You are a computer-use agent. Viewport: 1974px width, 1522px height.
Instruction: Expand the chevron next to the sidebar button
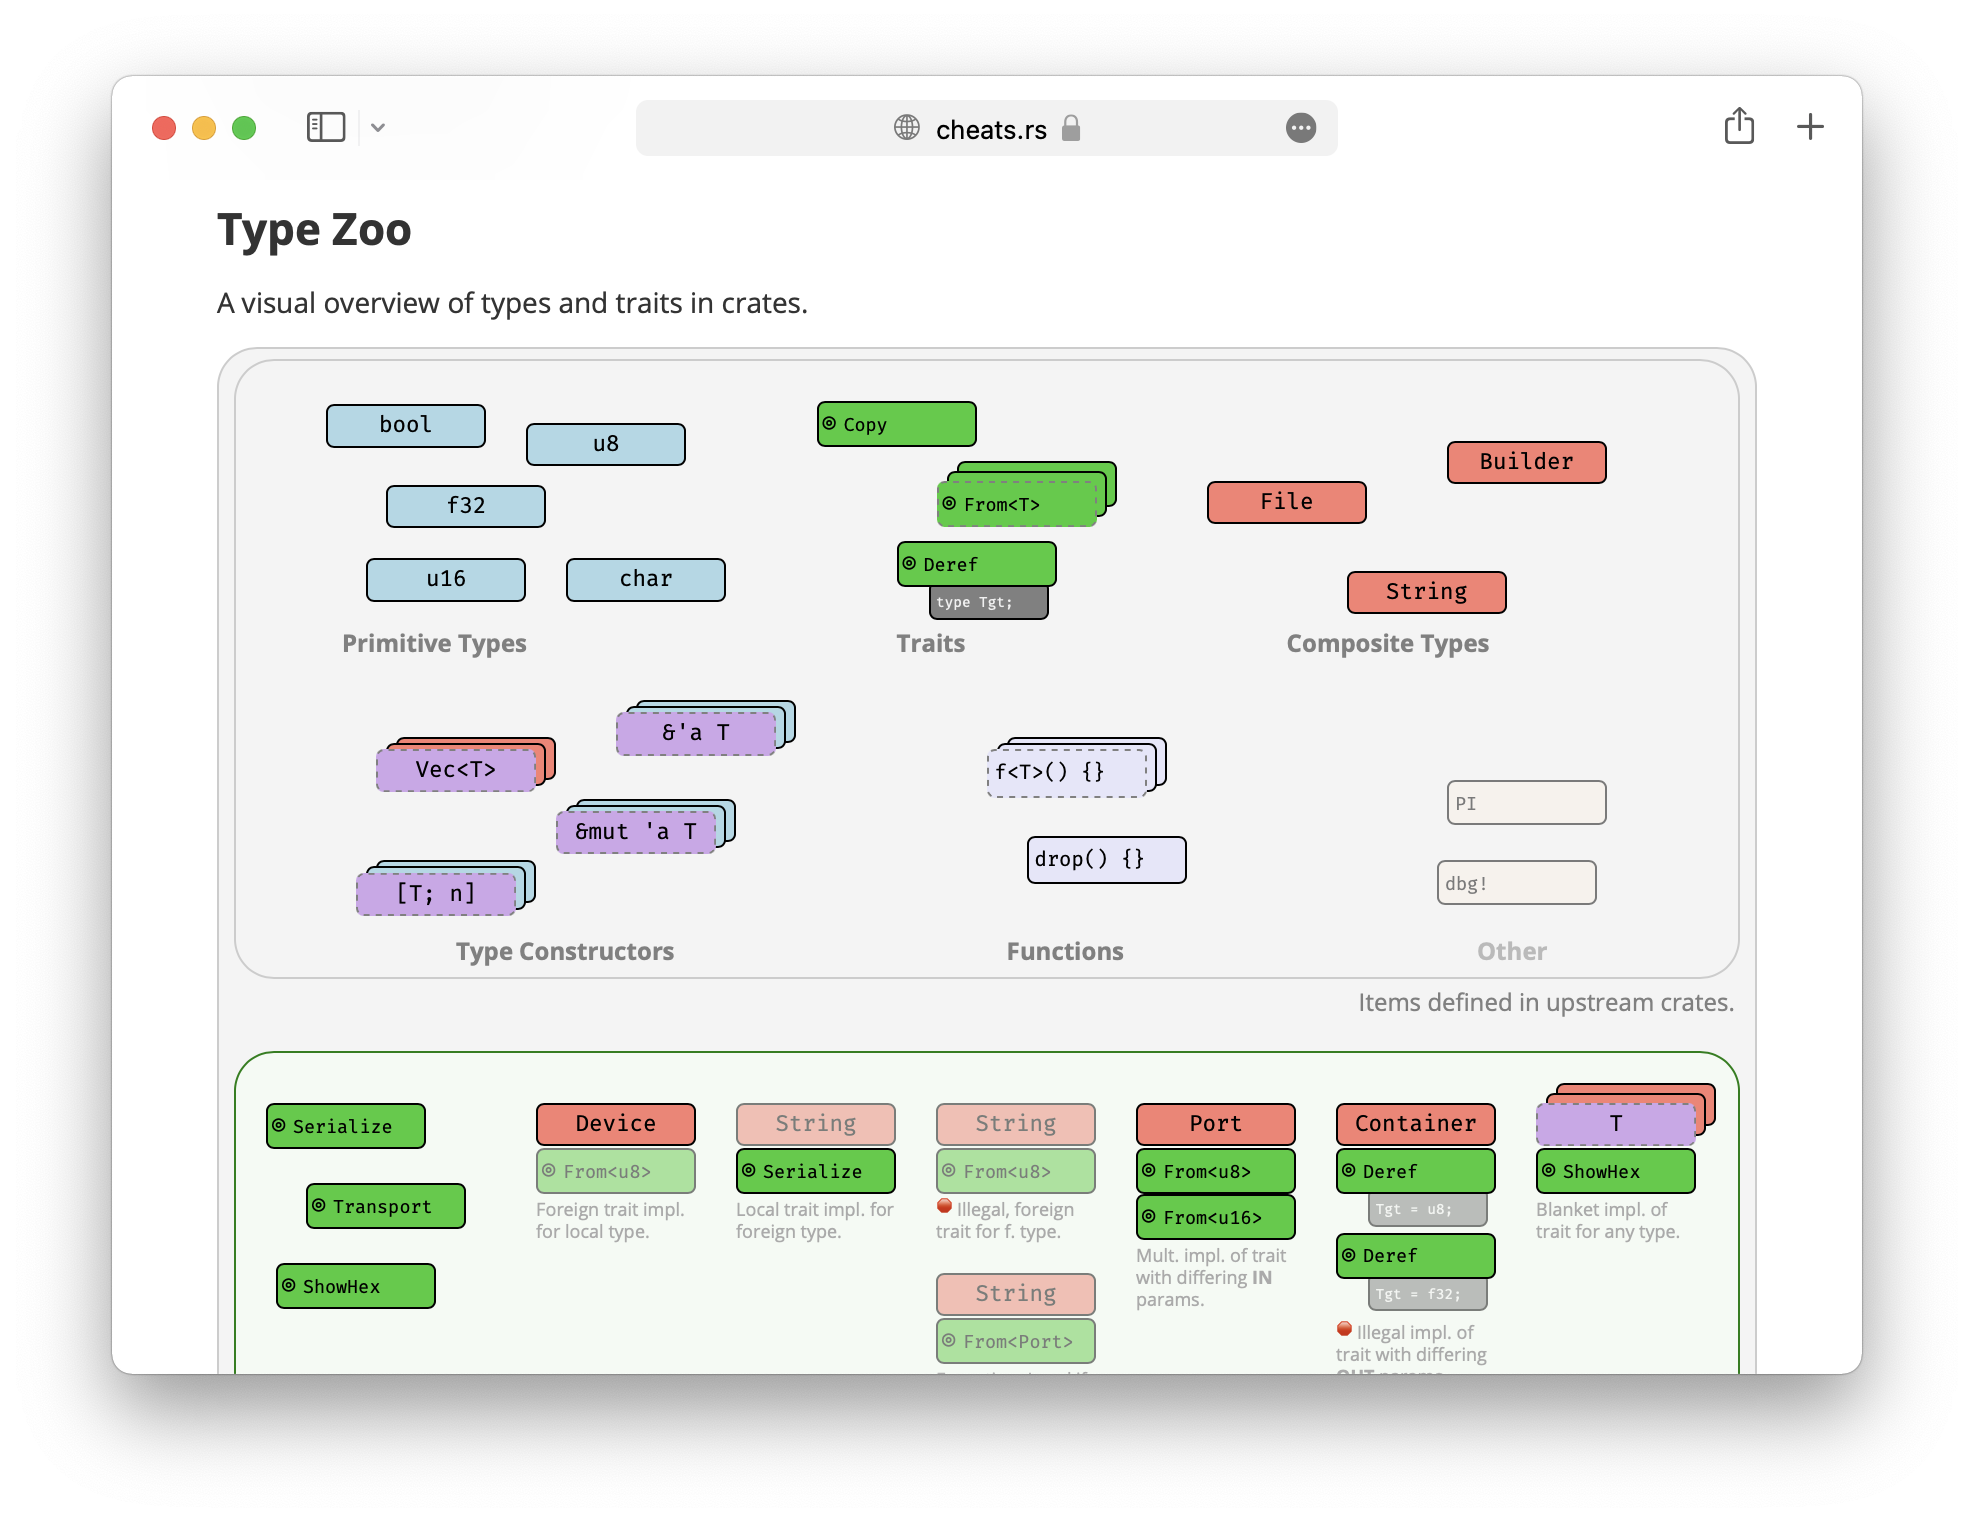[x=378, y=128]
